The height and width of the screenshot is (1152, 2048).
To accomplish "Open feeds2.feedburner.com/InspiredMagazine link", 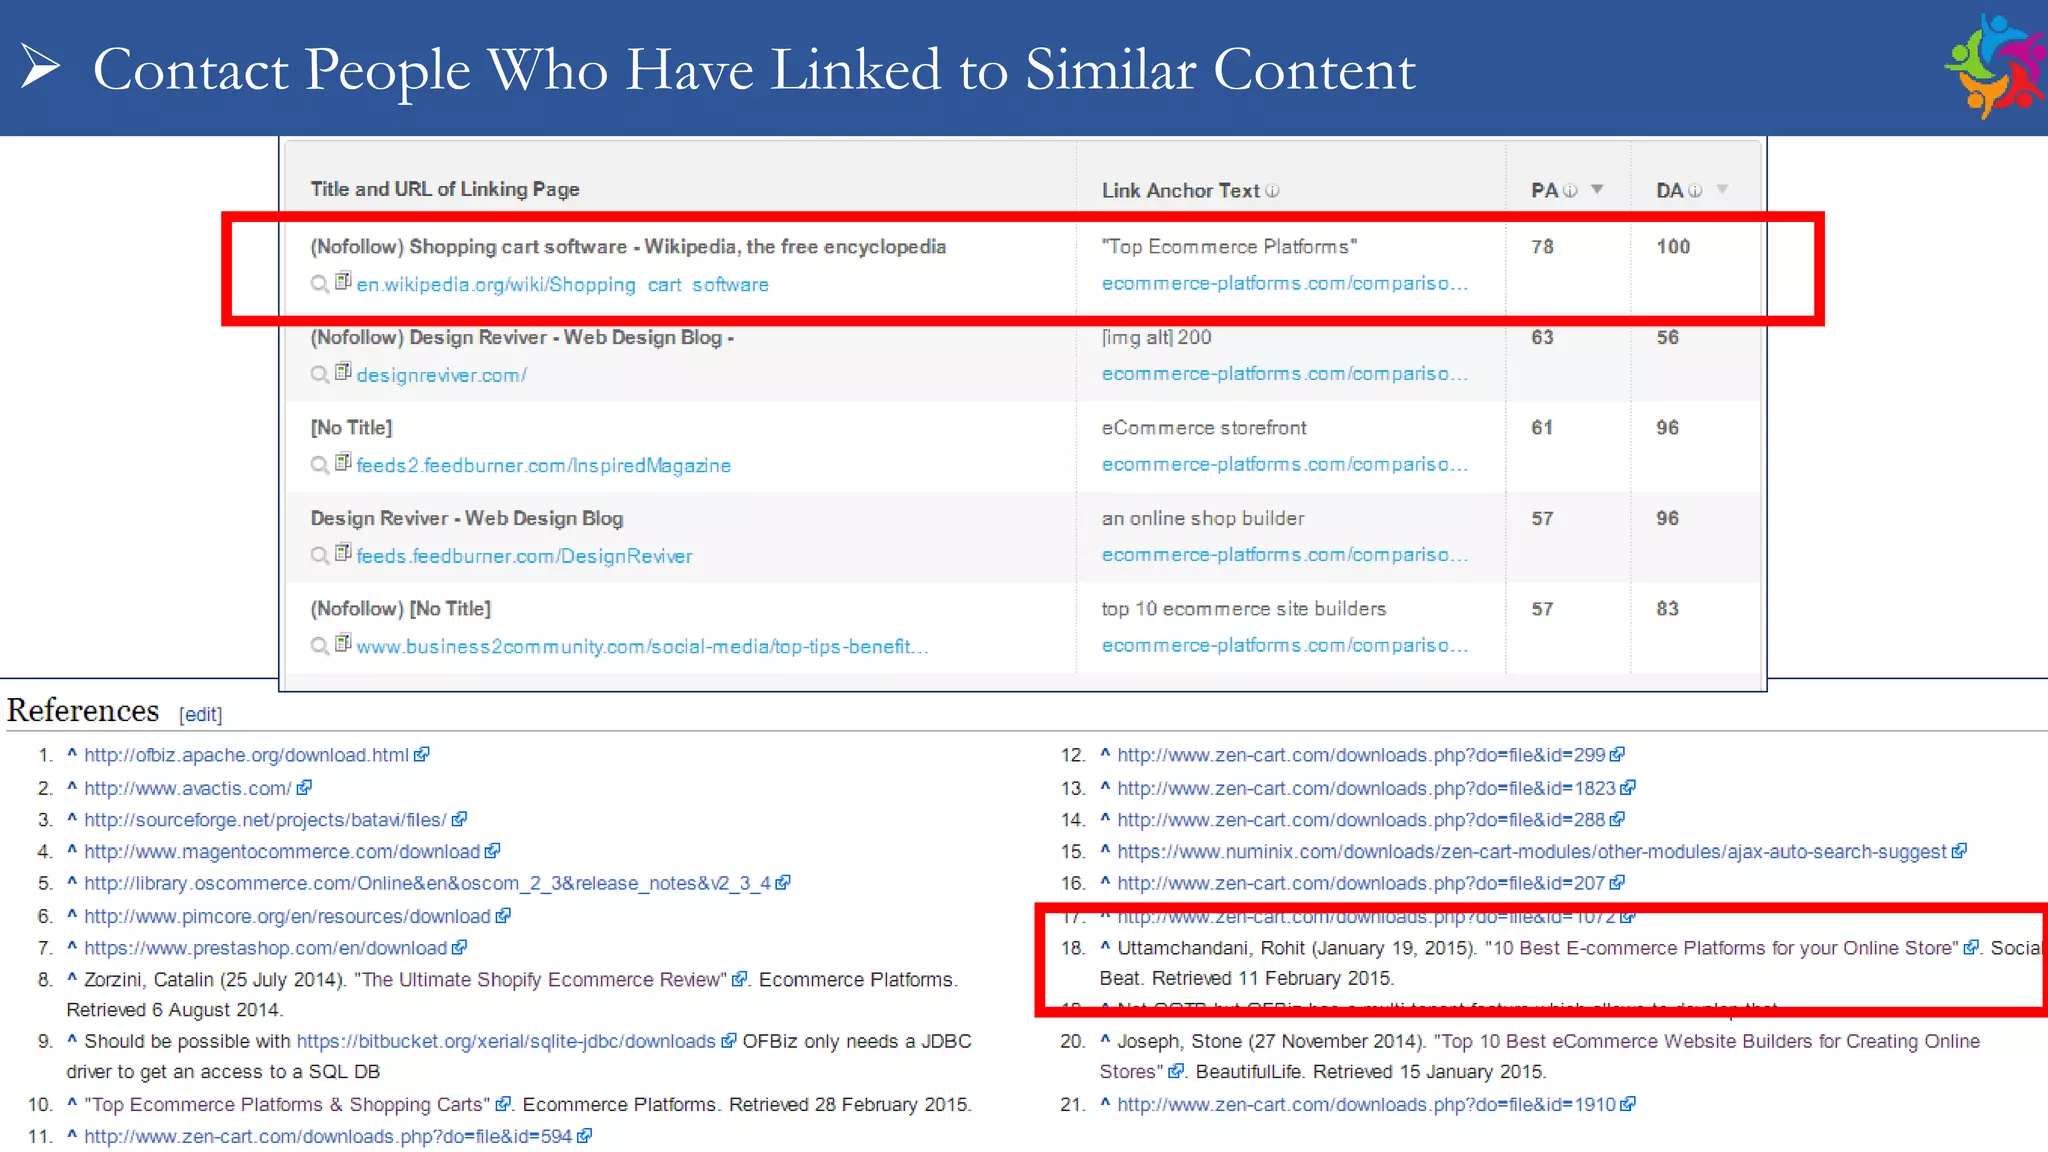I will point(543,466).
